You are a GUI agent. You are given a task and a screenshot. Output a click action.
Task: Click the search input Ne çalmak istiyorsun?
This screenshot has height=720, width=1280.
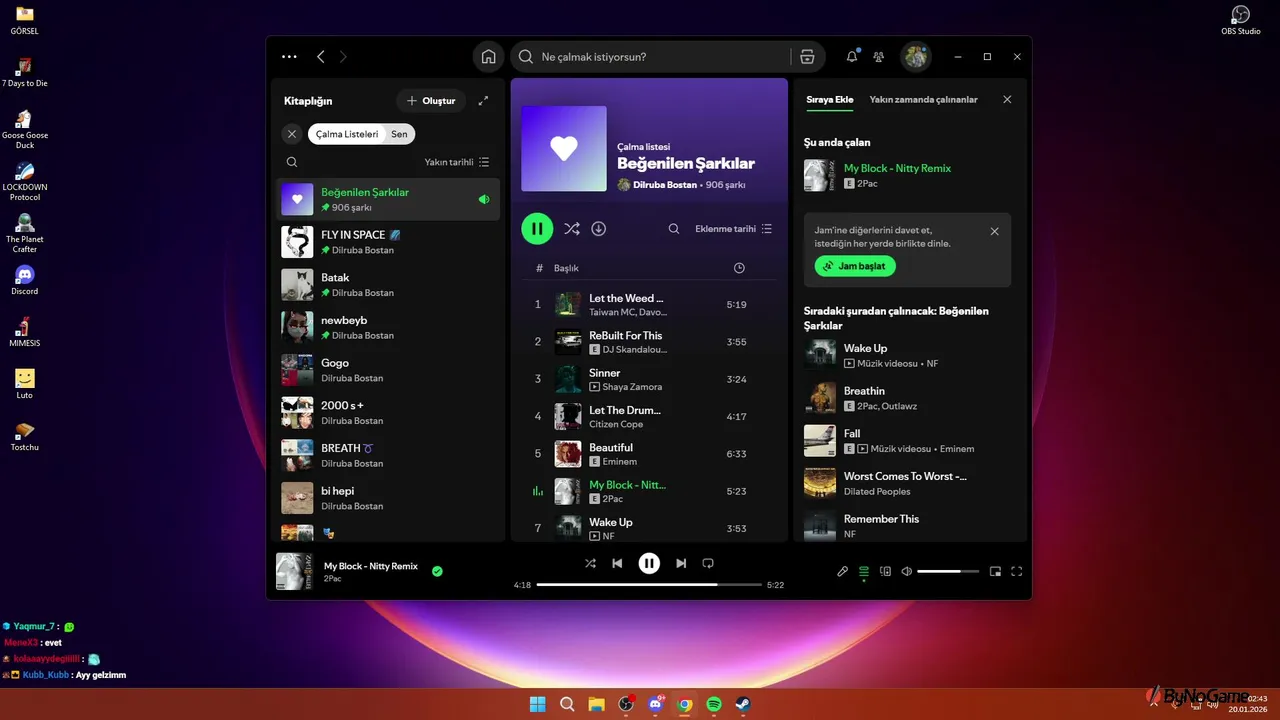660,57
